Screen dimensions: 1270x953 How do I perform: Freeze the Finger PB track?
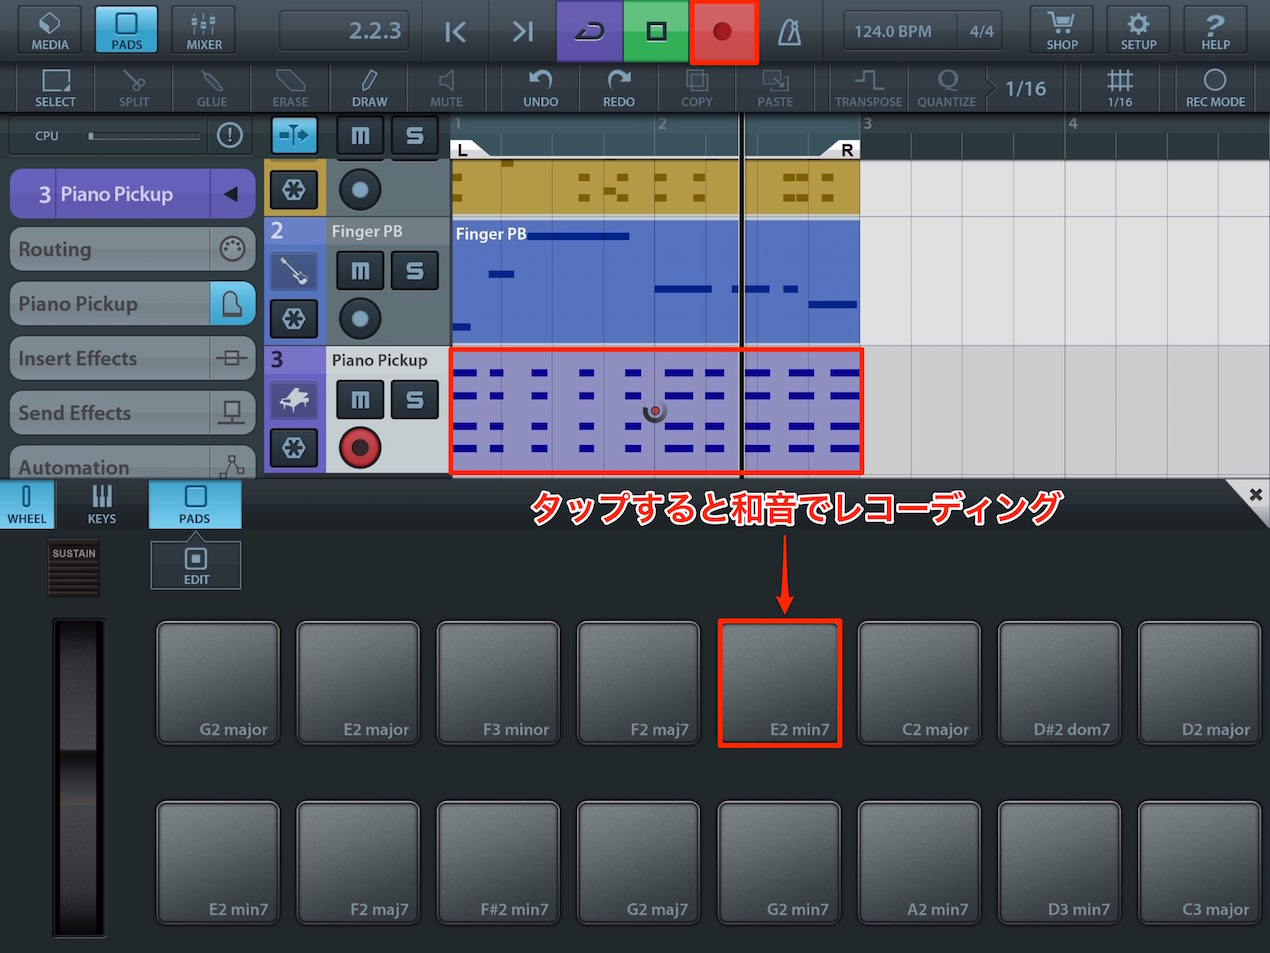[294, 319]
